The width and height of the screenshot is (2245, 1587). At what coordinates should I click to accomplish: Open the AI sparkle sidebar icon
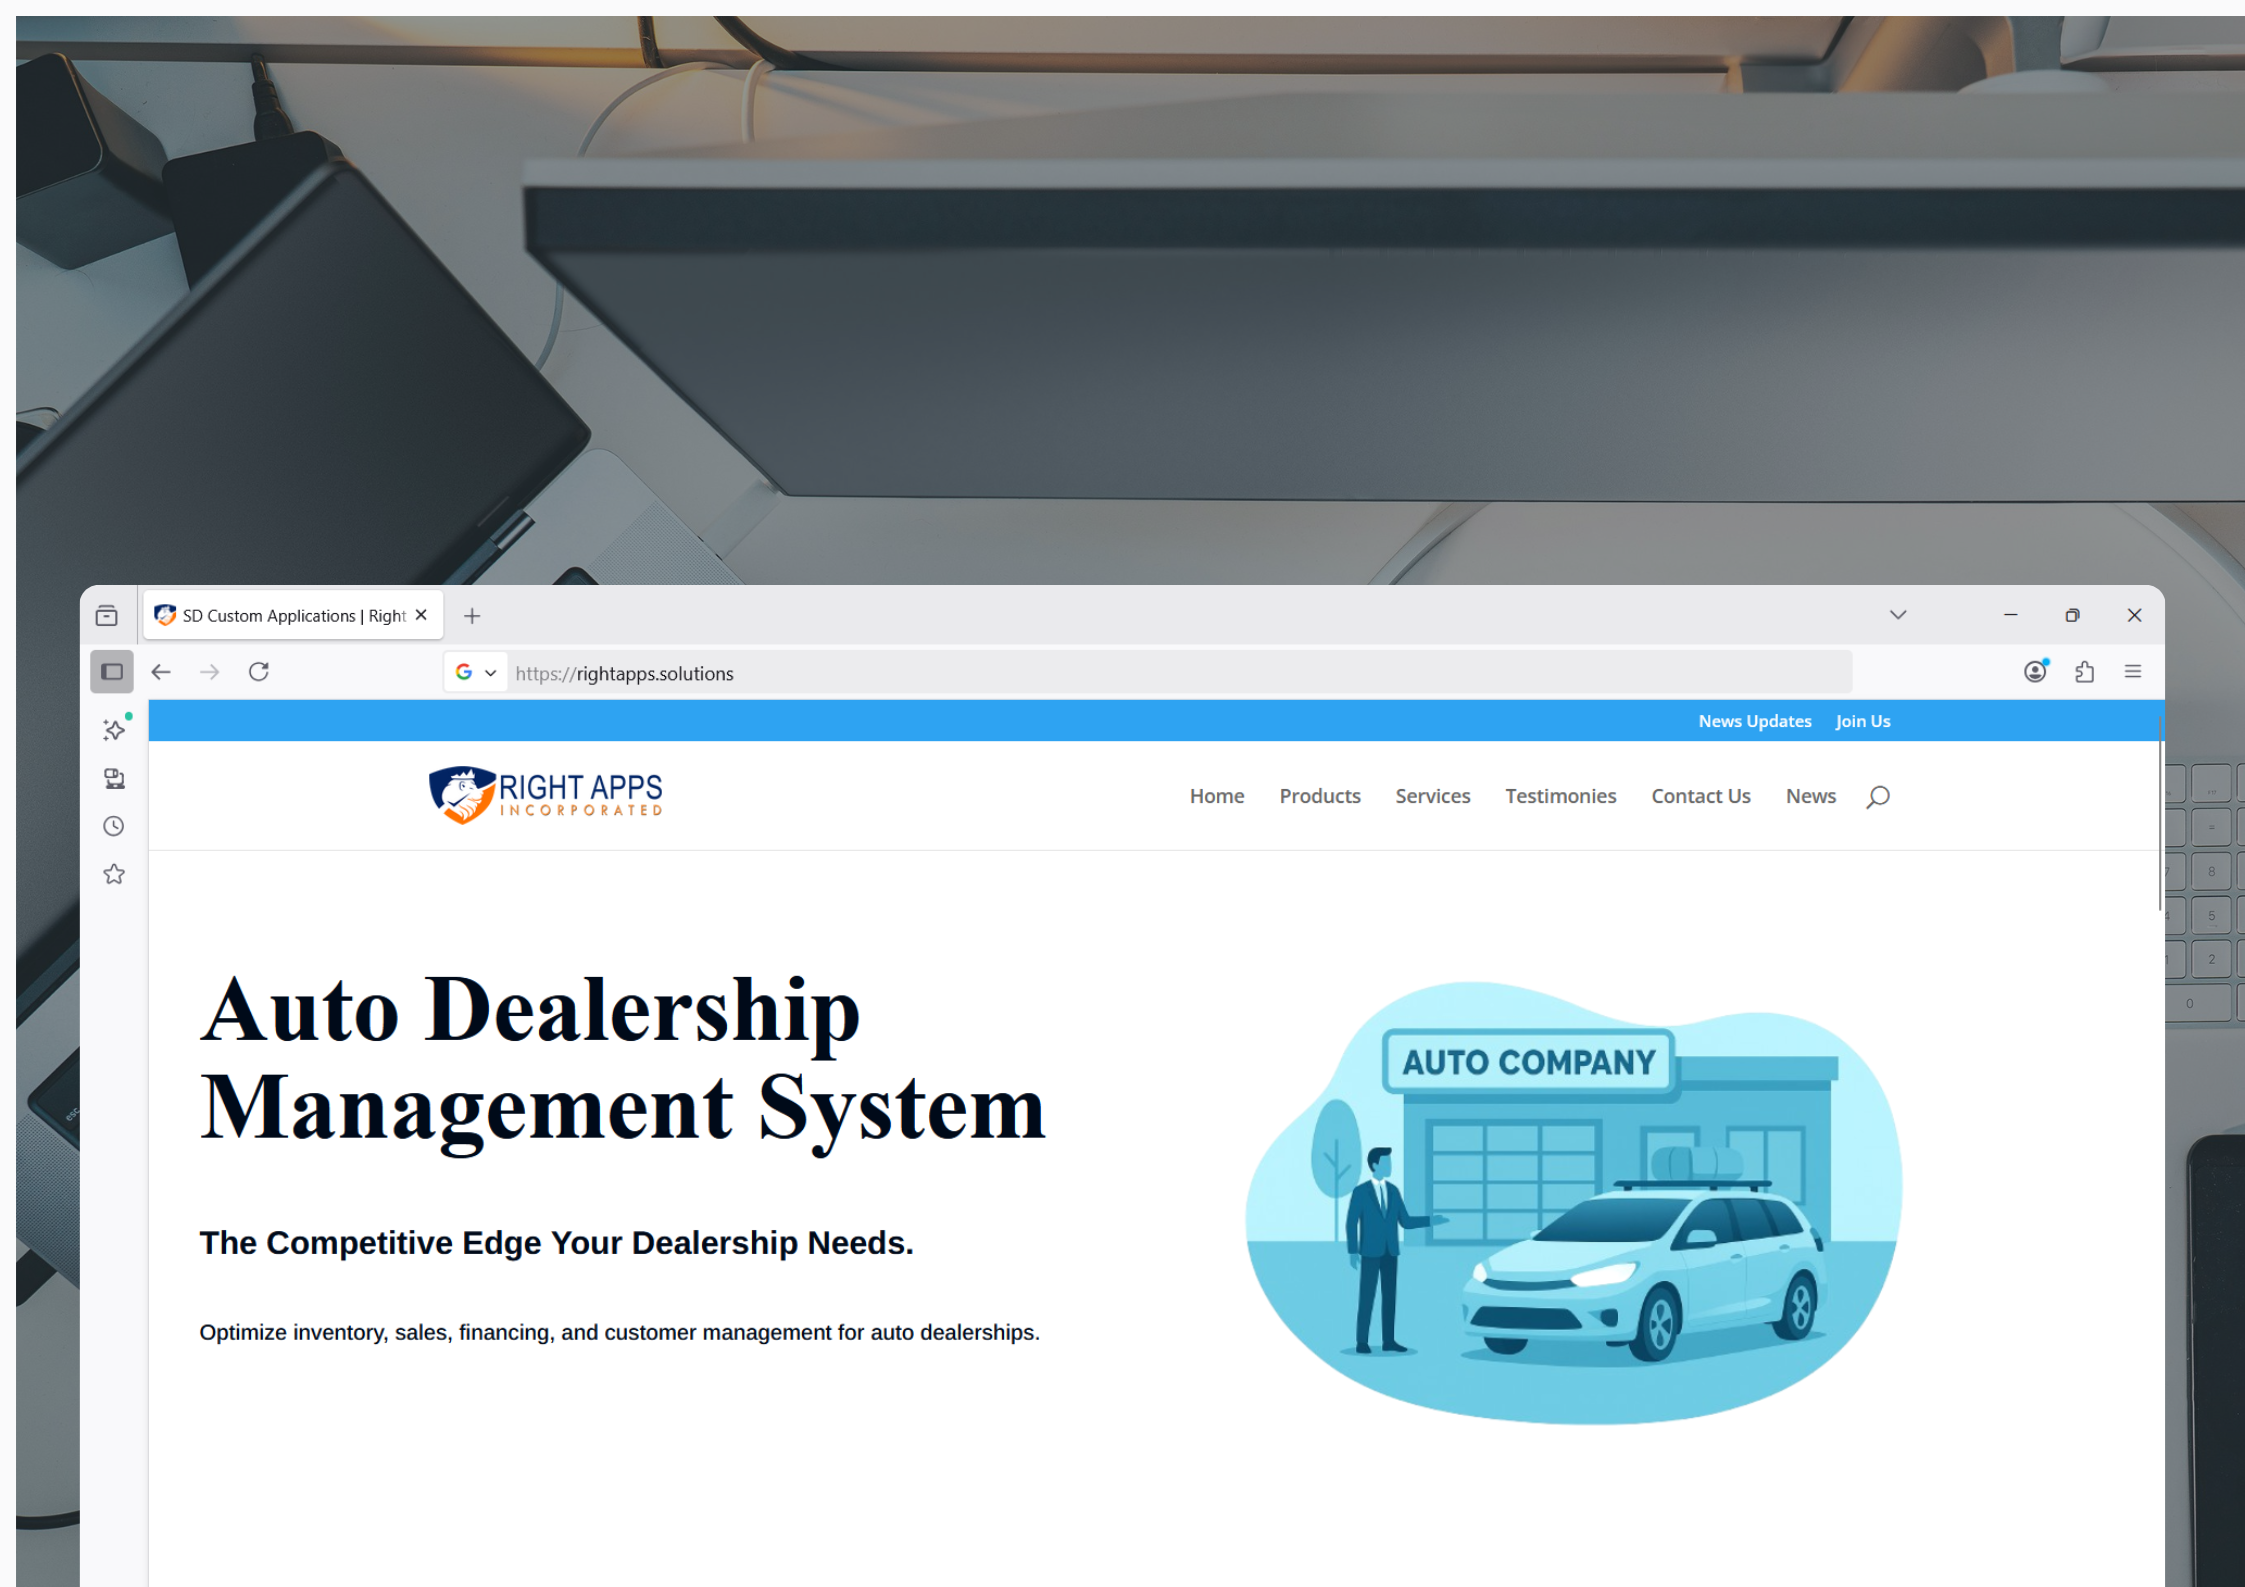click(115, 730)
